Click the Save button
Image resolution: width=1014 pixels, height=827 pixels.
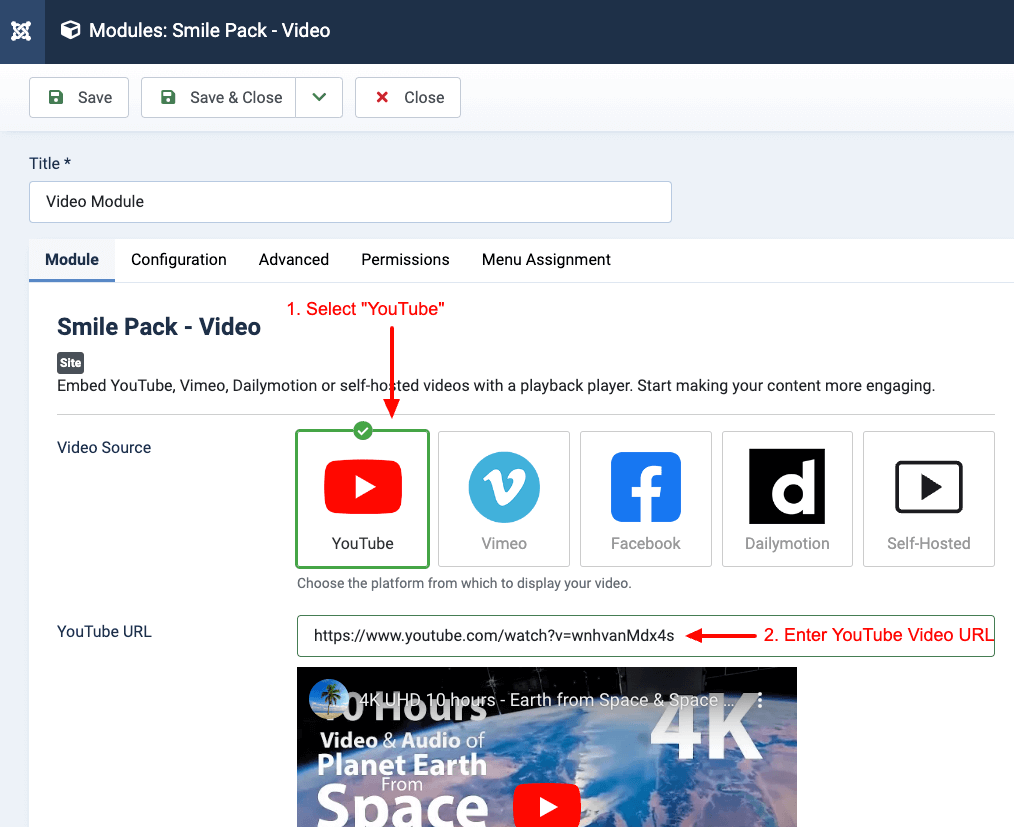coord(79,98)
